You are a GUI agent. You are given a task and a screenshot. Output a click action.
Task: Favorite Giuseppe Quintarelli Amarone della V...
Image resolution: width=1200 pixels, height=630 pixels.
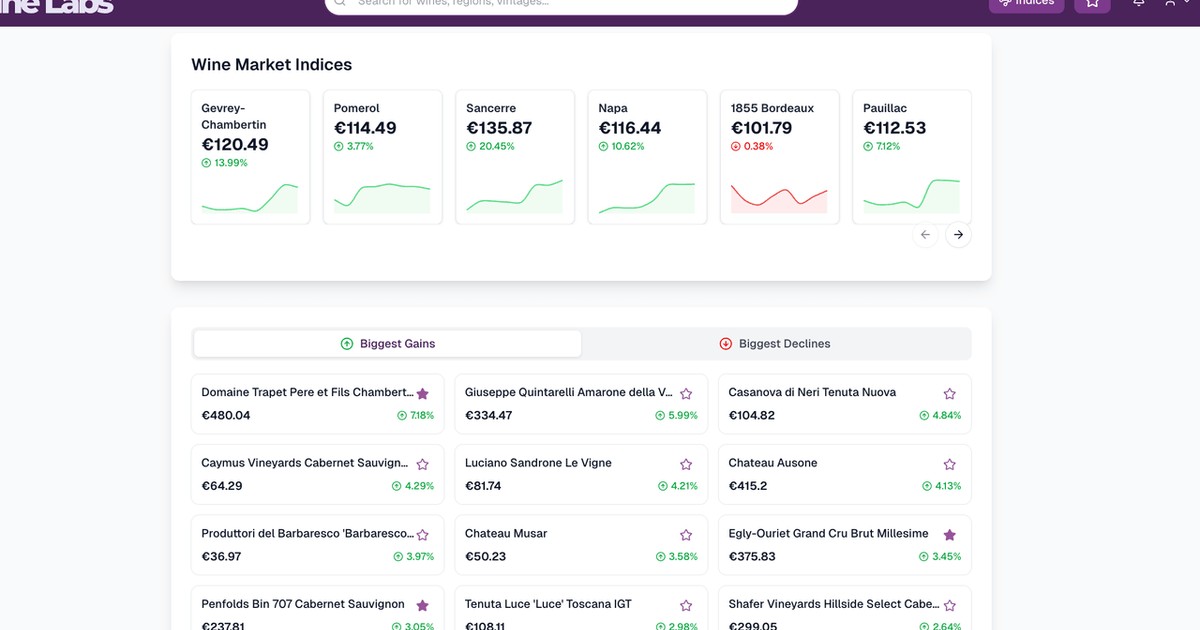point(686,393)
